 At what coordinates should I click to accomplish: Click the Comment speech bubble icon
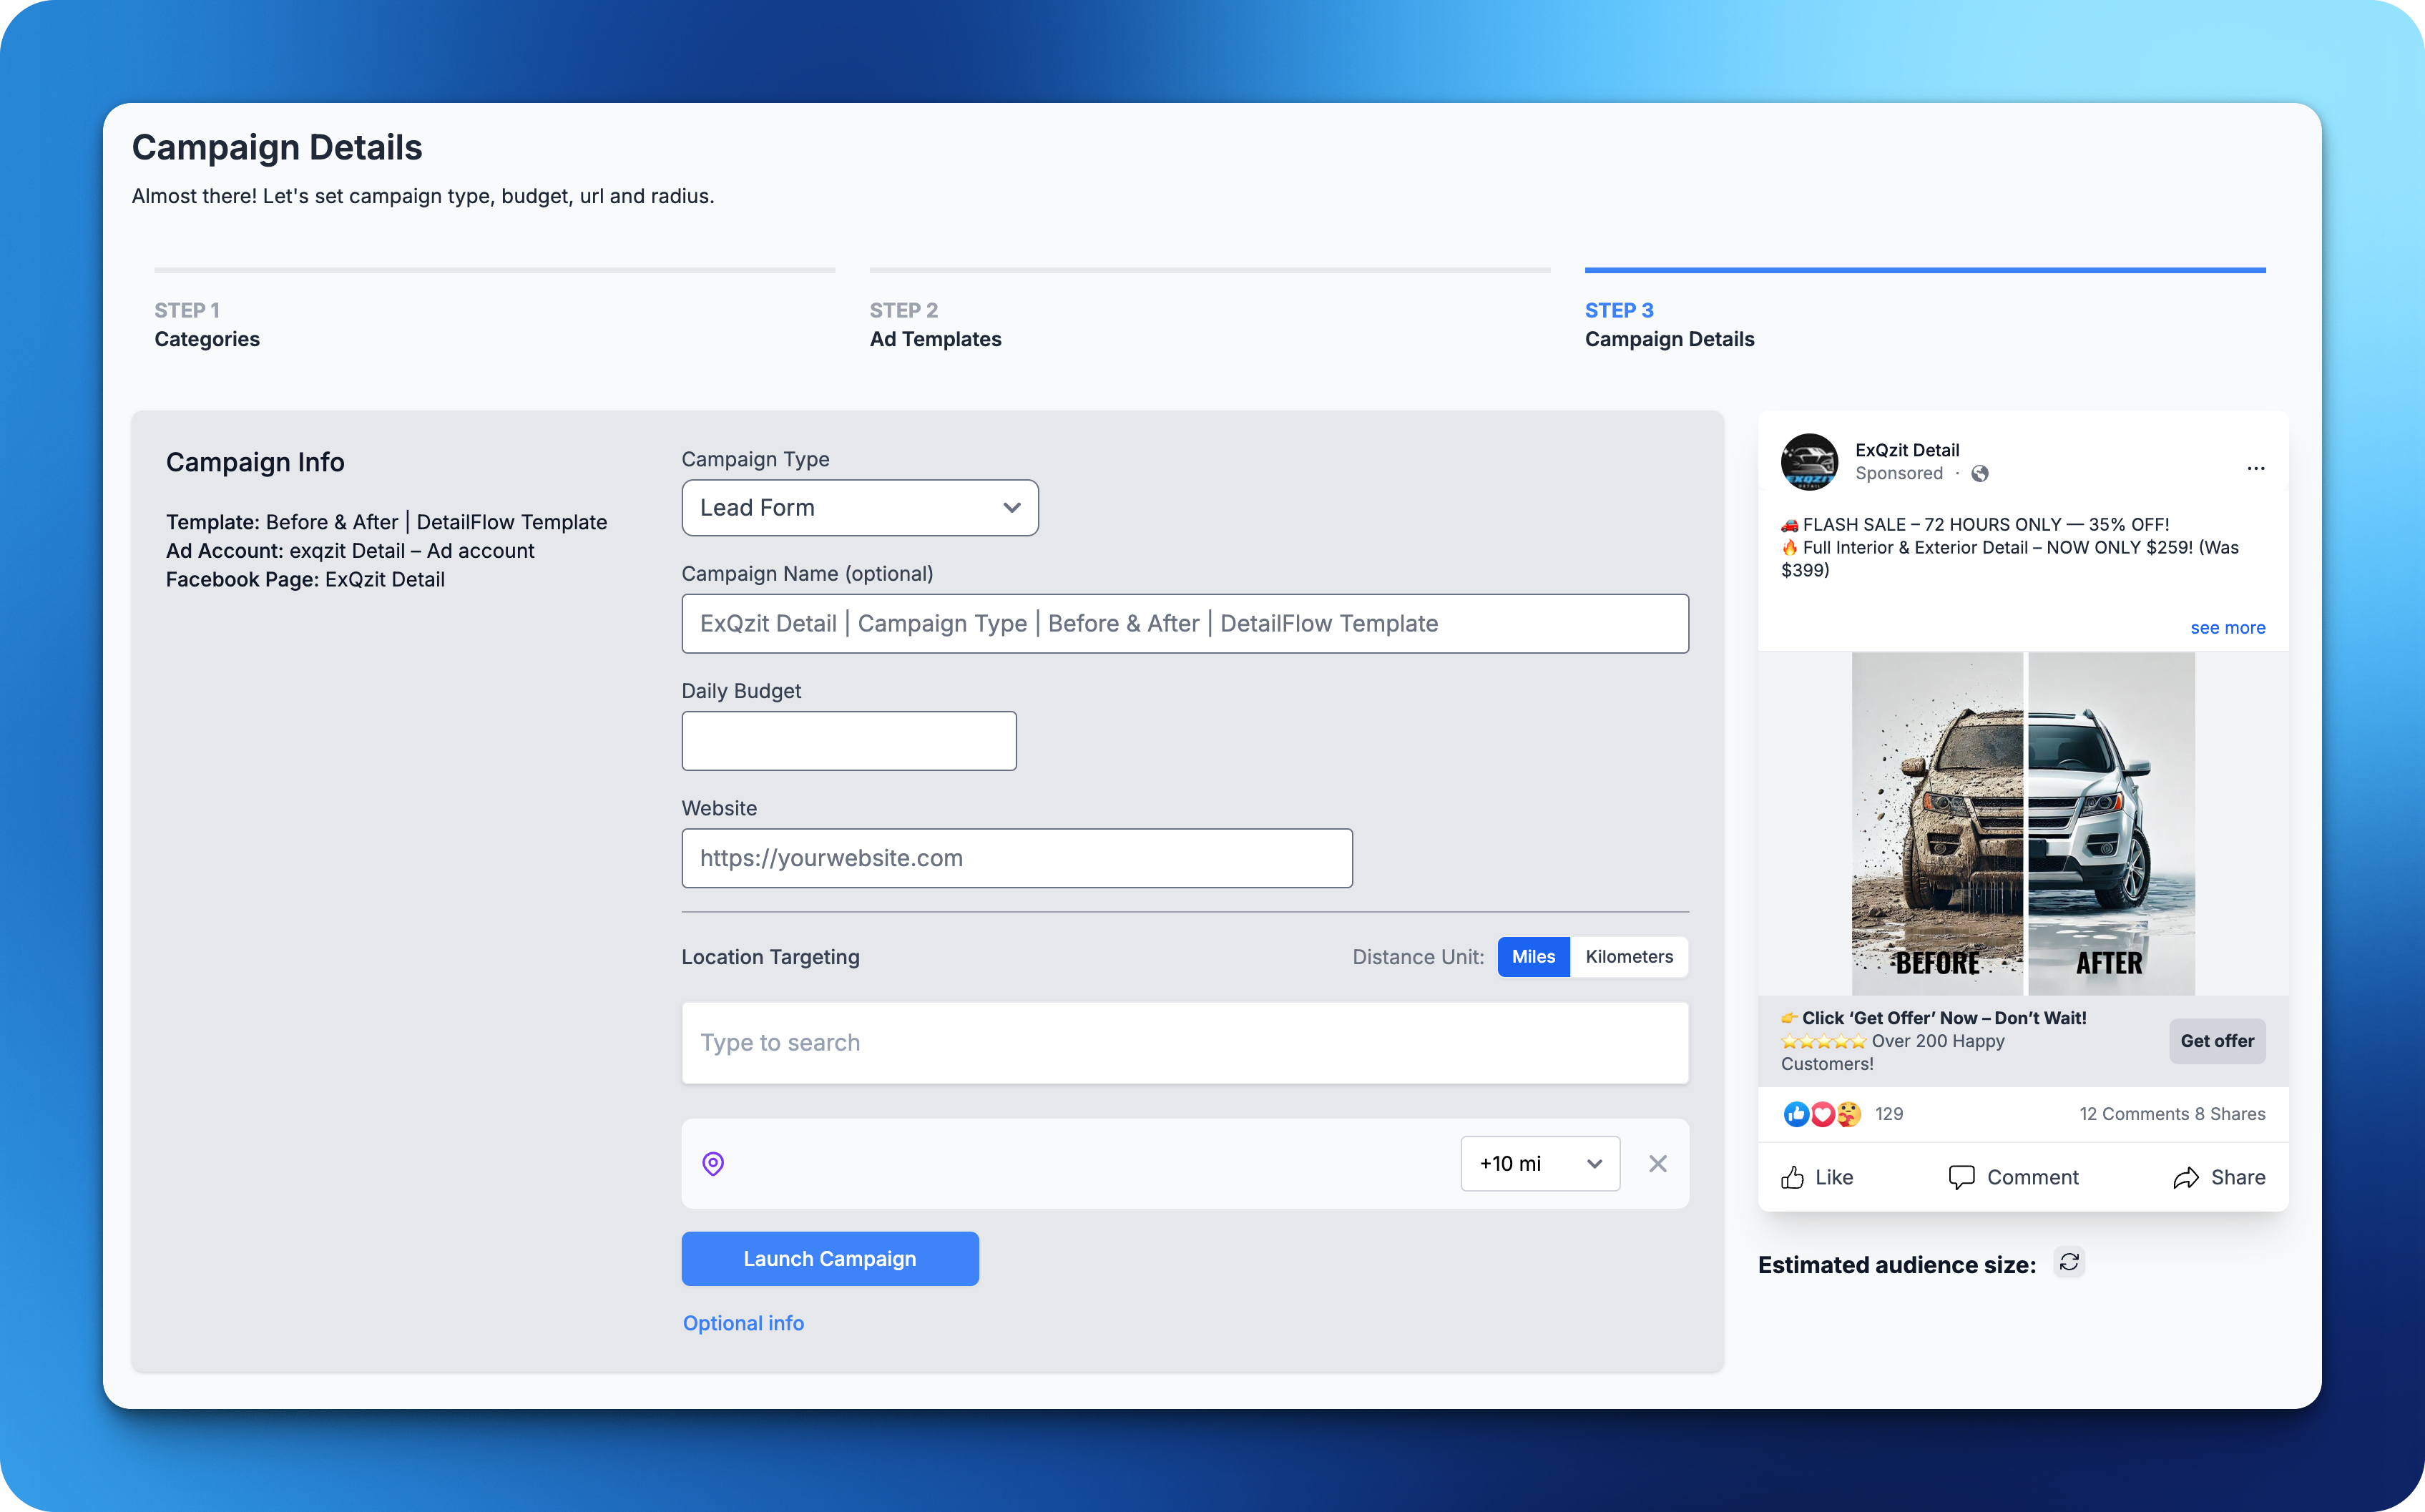click(1961, 1177)
